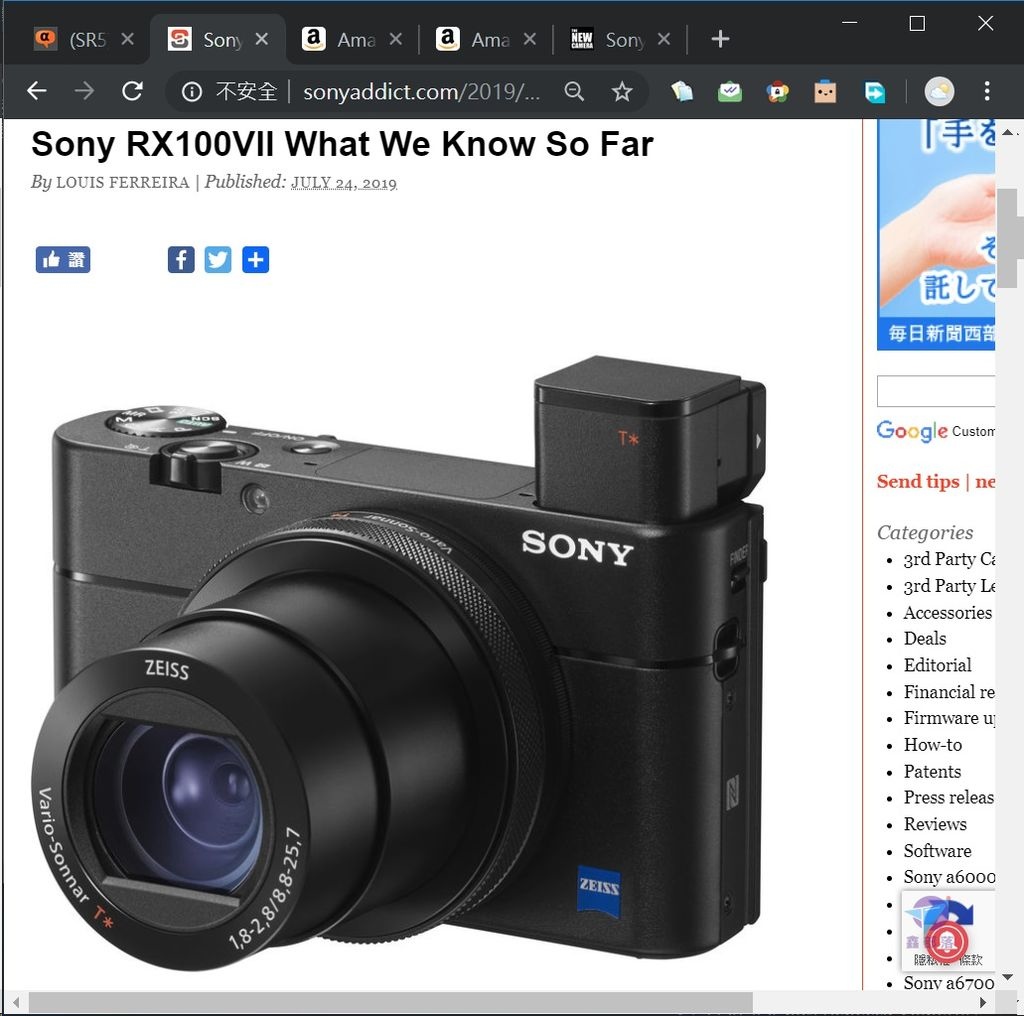Viewport: 1024px width, 1016px height.
Task: Open the Firmware category link
Action: click(949, 718)
